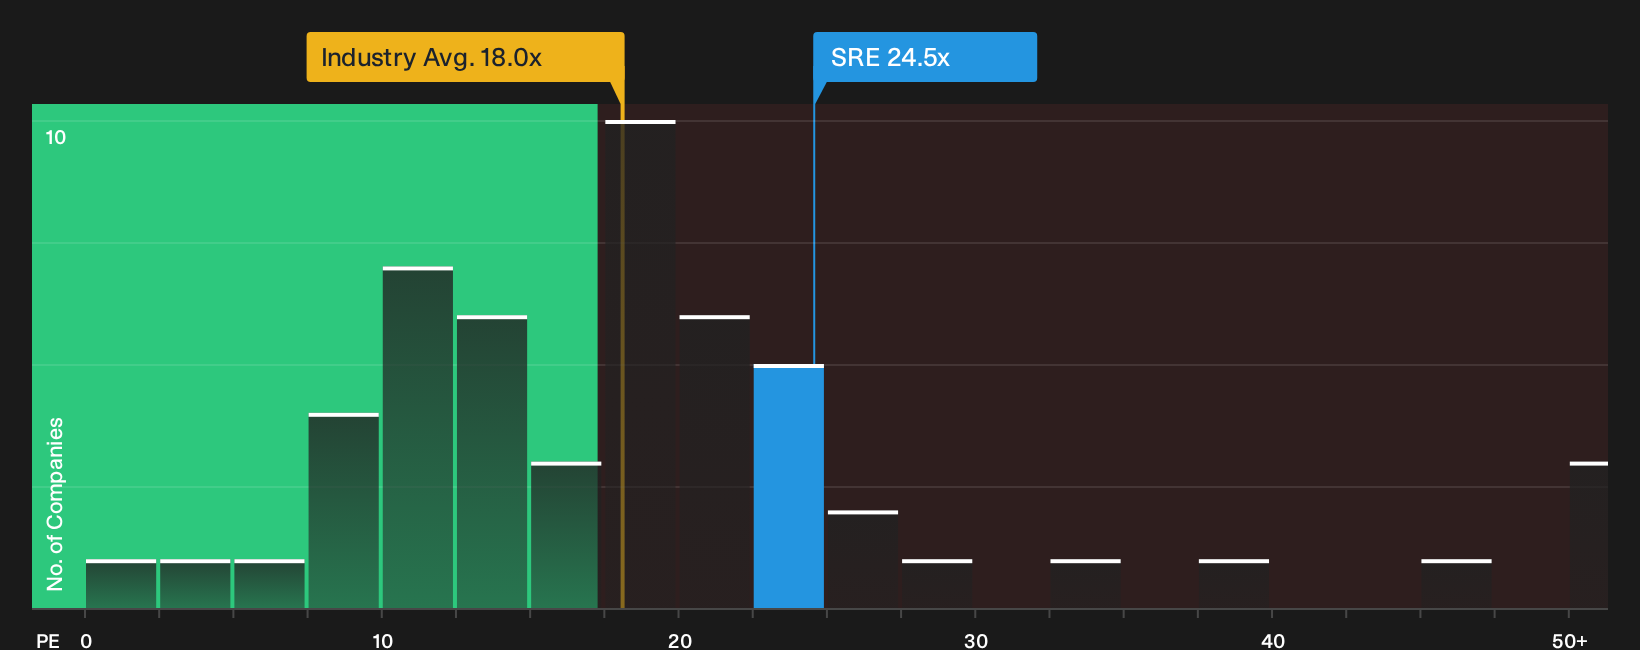
Task: Click the PE axis label 30
Action: tap(976, 640)
